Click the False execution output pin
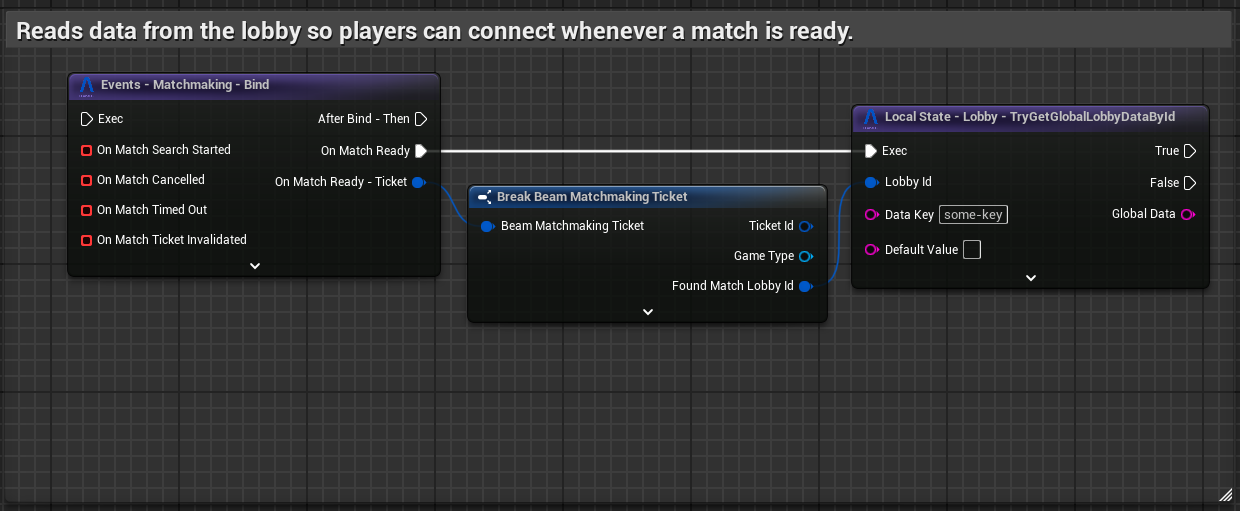1240x511 pixels. coord(1189,183)
